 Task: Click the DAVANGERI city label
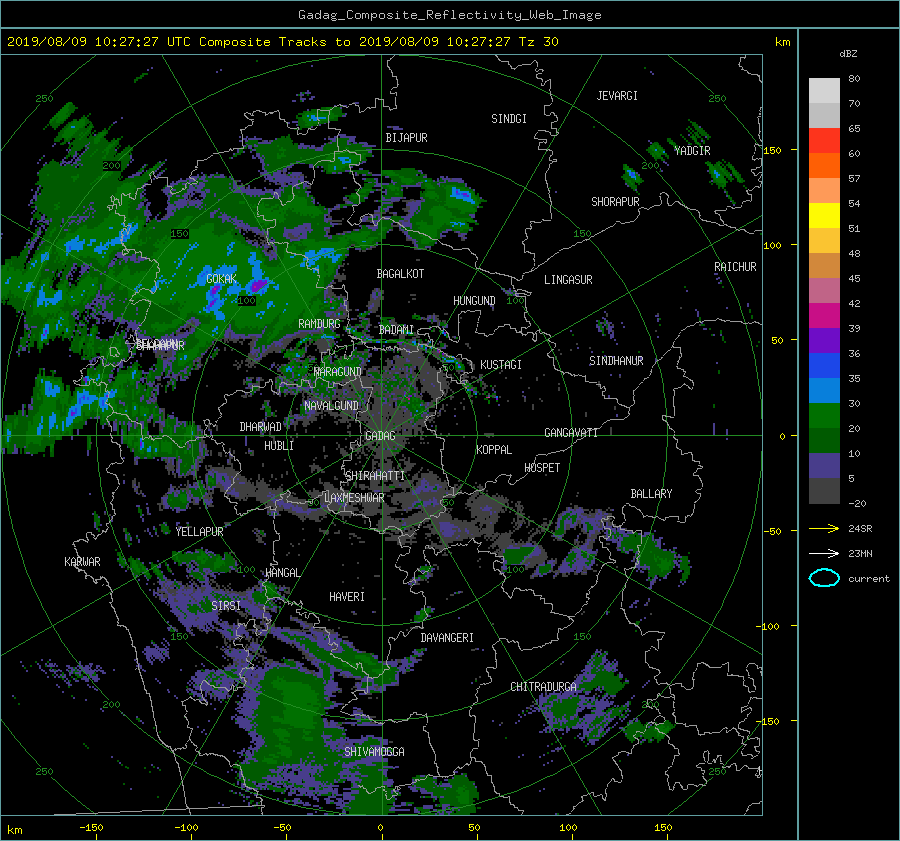click(x=447, y=638)
